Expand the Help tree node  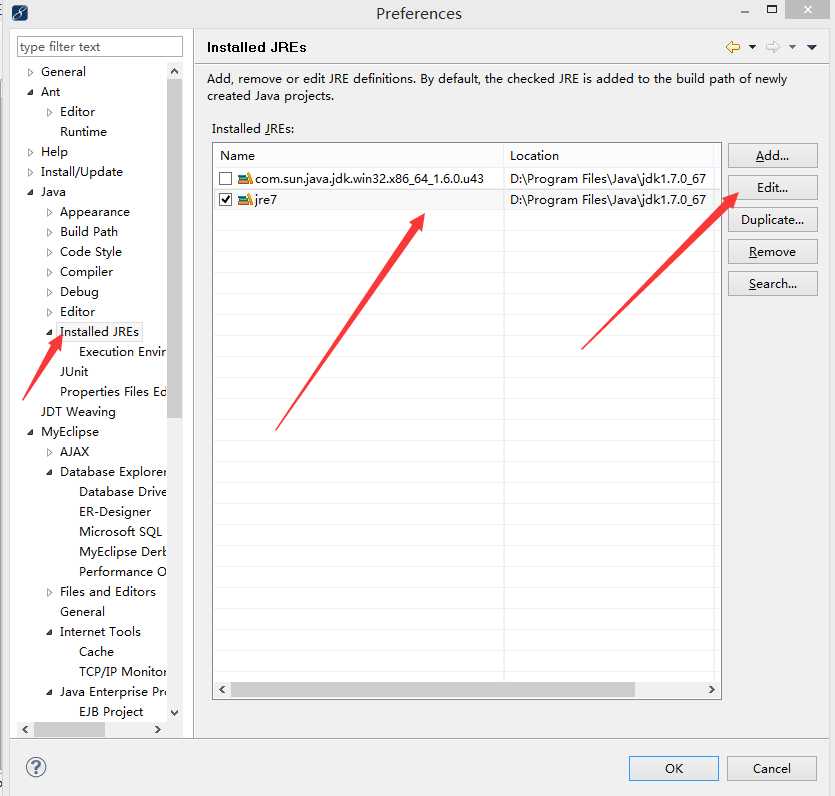(30, 152)
